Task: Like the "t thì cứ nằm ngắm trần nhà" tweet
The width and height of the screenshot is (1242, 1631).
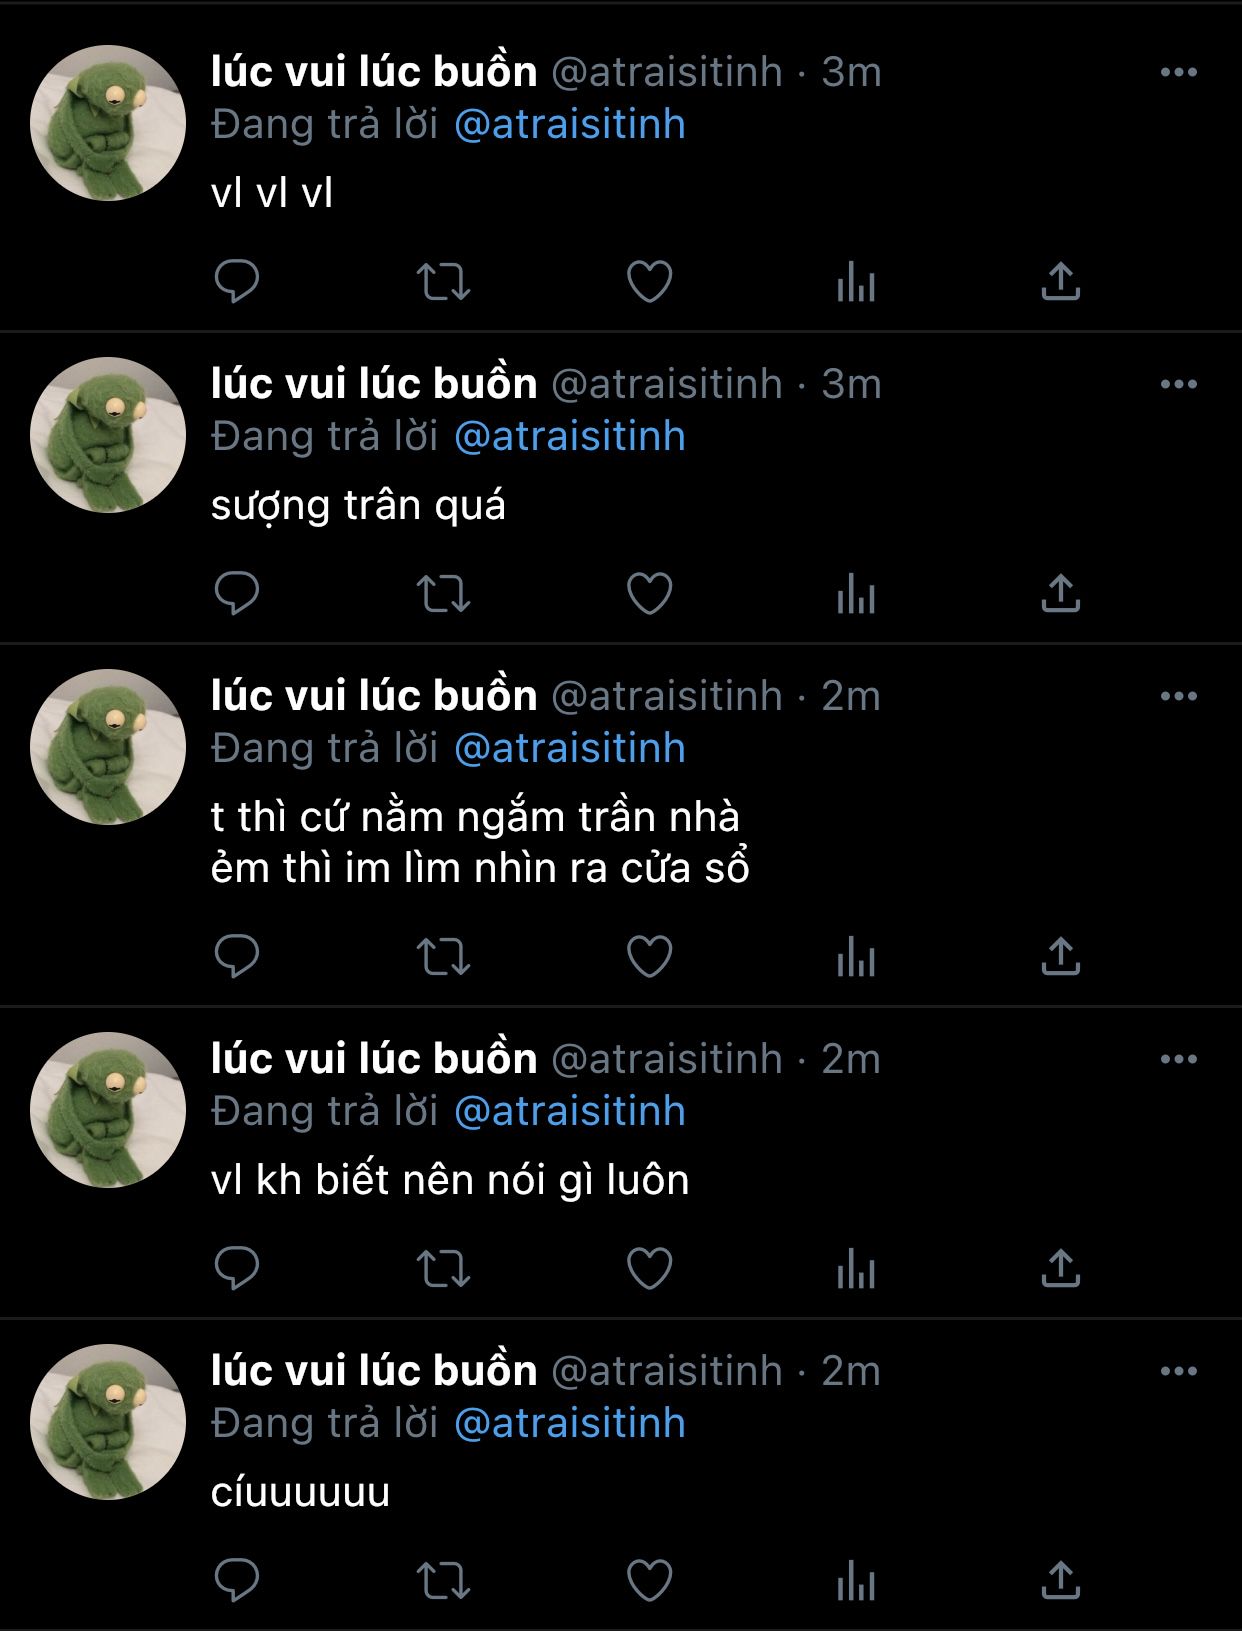Action: pyautogui.click(x=649, y=956)
